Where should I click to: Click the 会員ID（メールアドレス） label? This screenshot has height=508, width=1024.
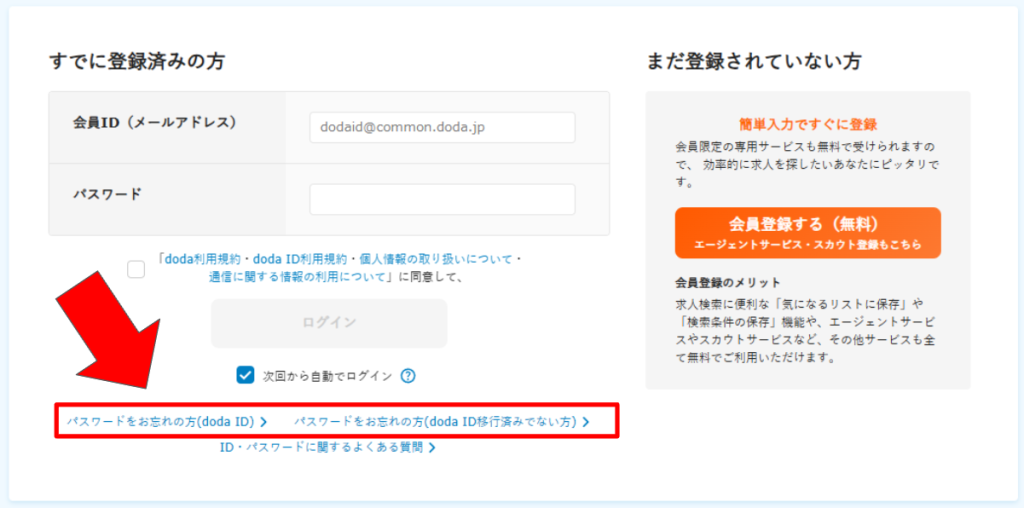[x=155, y=123]
